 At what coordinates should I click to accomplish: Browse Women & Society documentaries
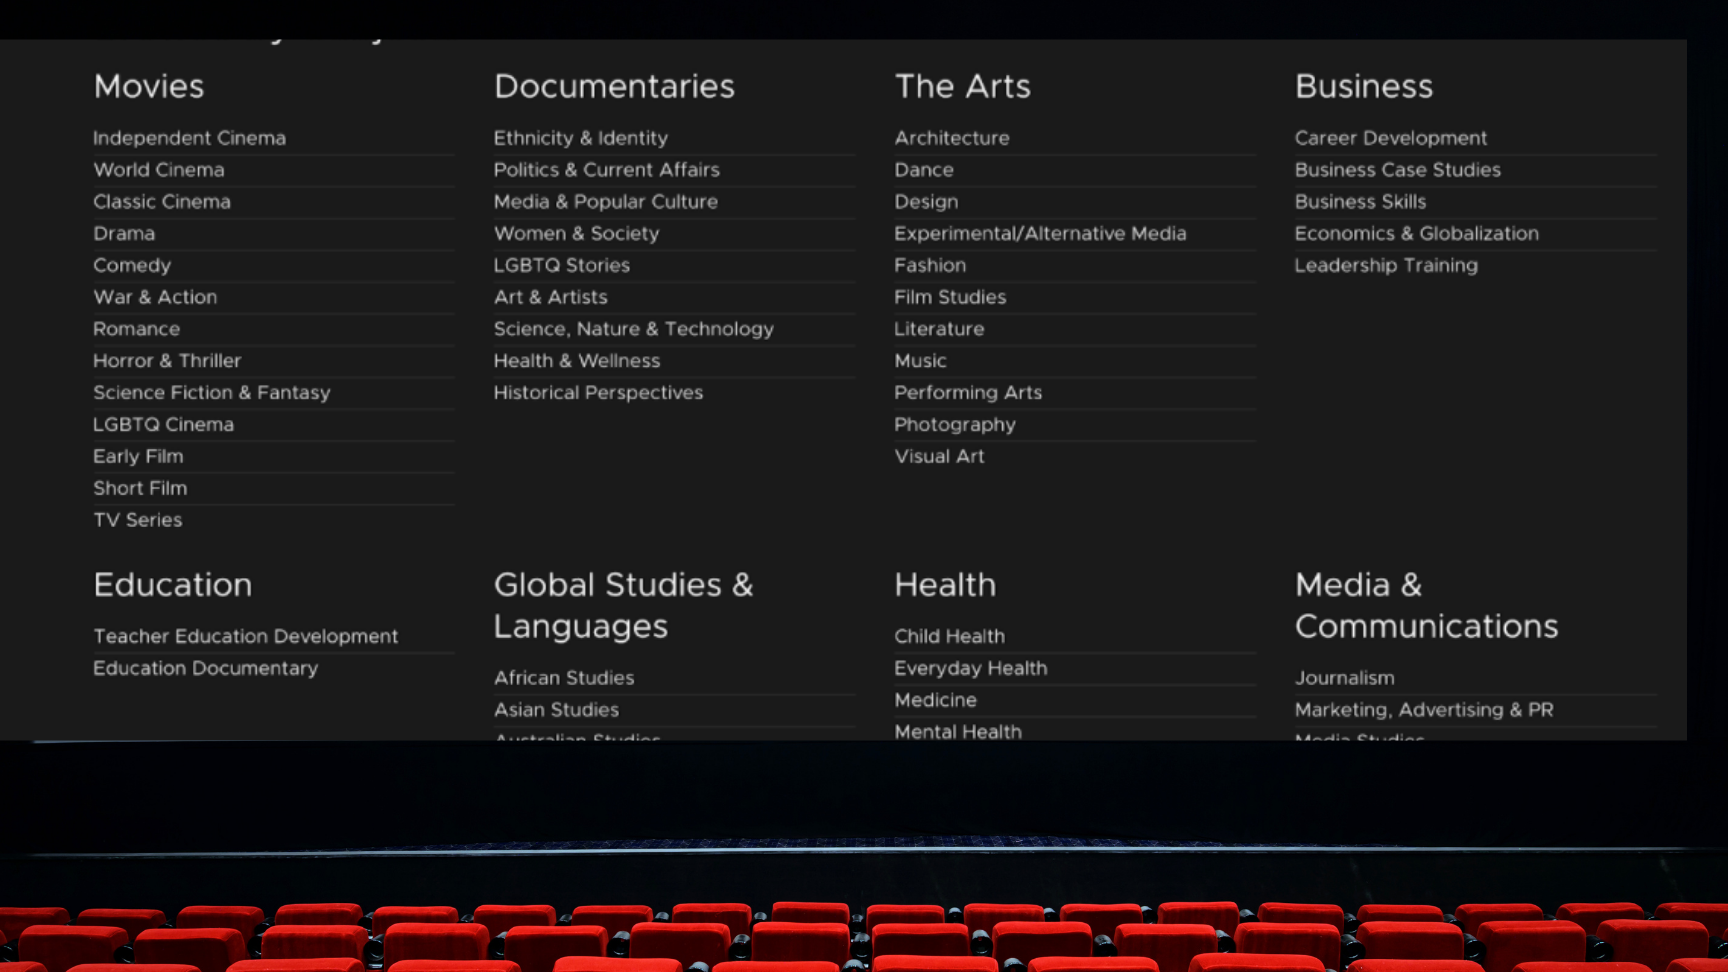tap(576, 234)
